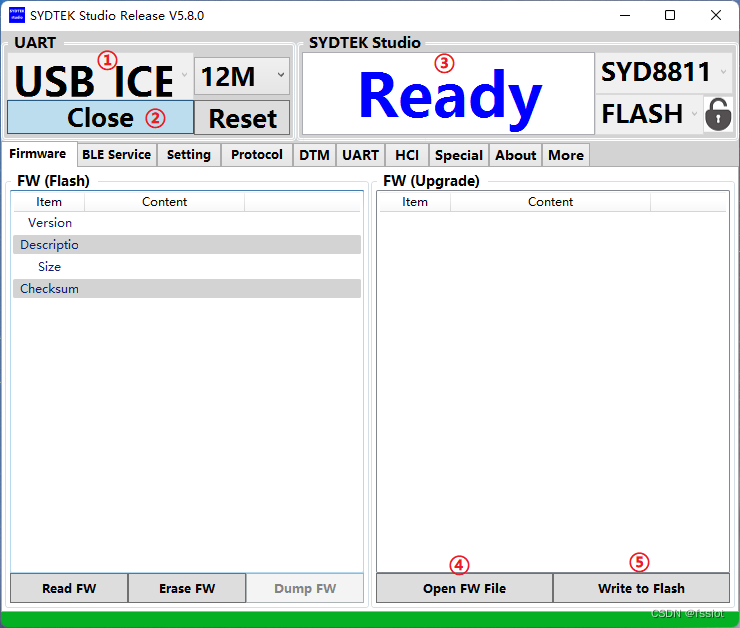Open the UART tab
Screen dimensions: 740x628
361,155
